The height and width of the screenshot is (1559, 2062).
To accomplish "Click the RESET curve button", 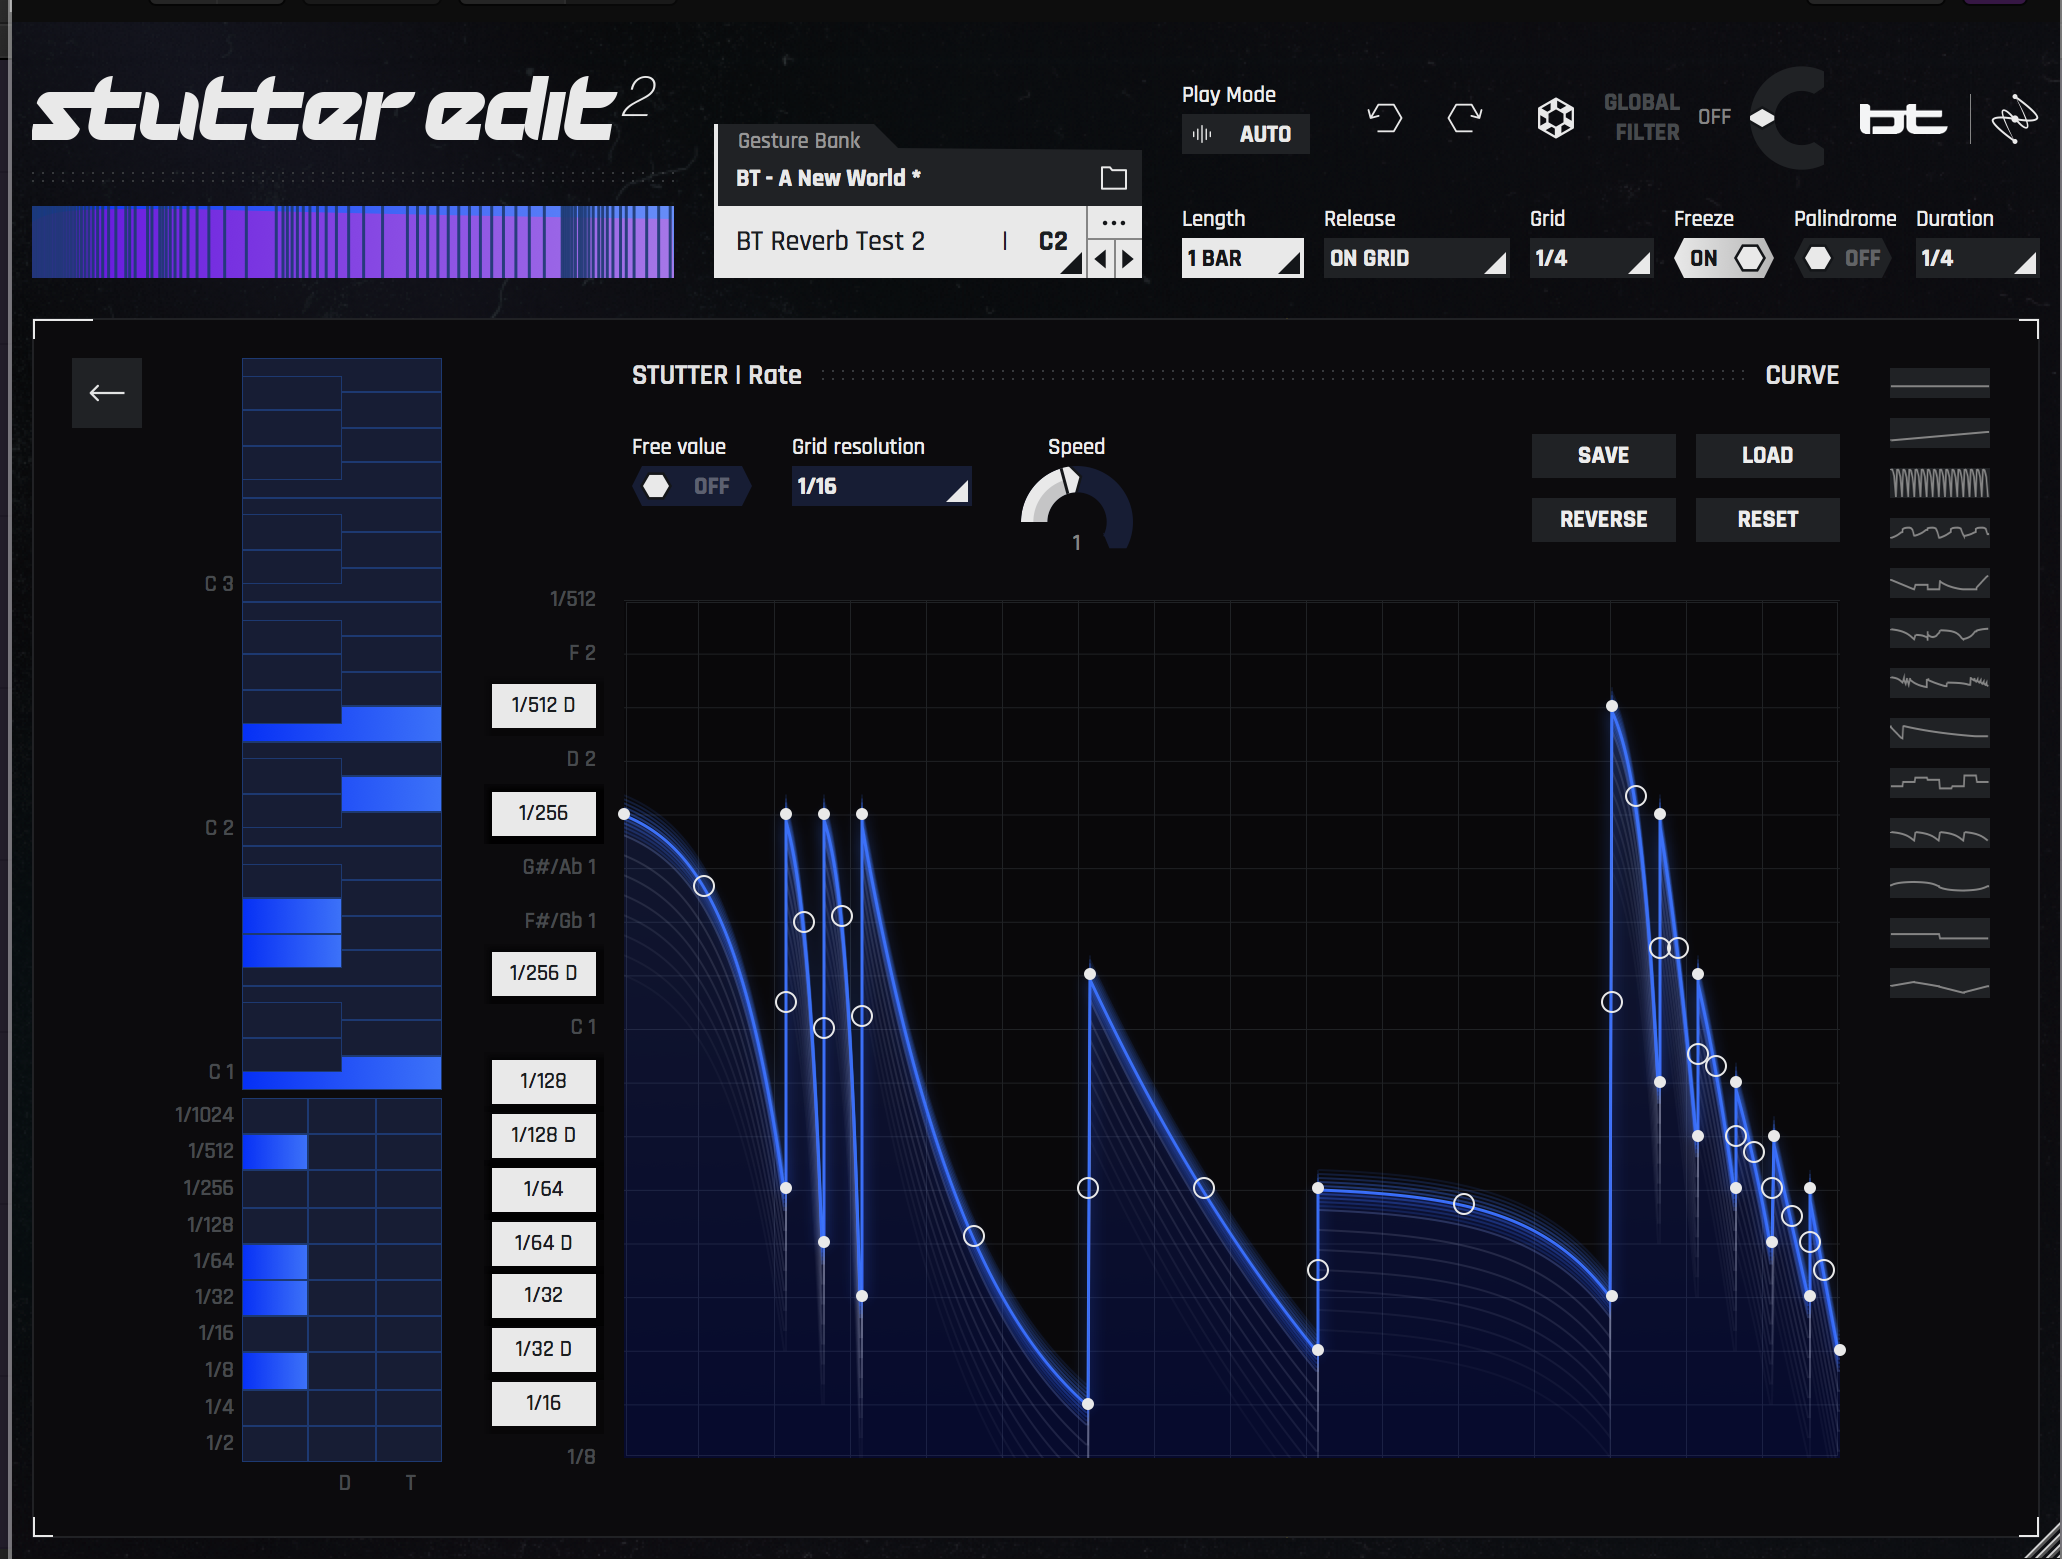I will [1767, 519].
